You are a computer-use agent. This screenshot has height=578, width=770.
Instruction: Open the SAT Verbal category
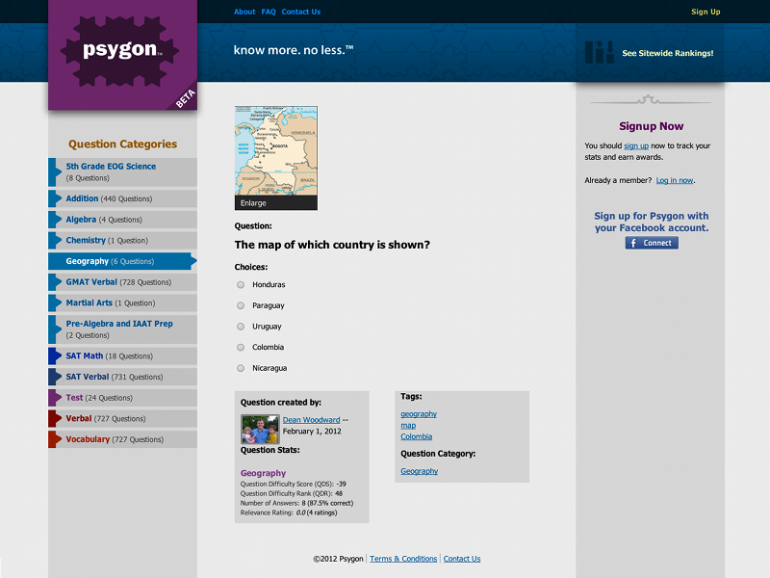point(122,377)
